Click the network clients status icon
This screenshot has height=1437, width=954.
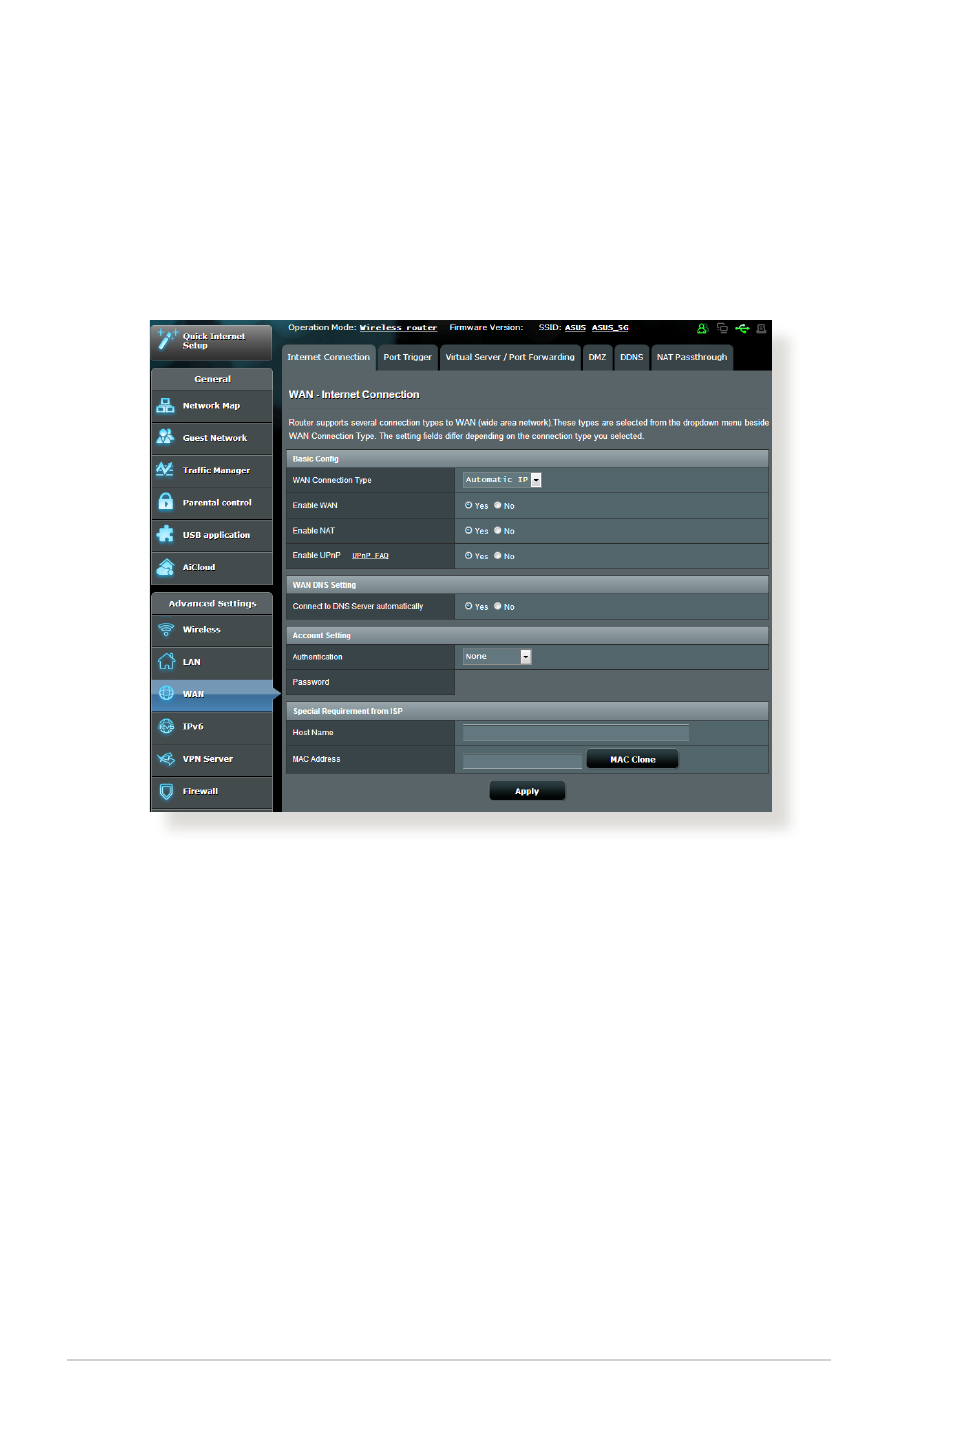[722, 328]
